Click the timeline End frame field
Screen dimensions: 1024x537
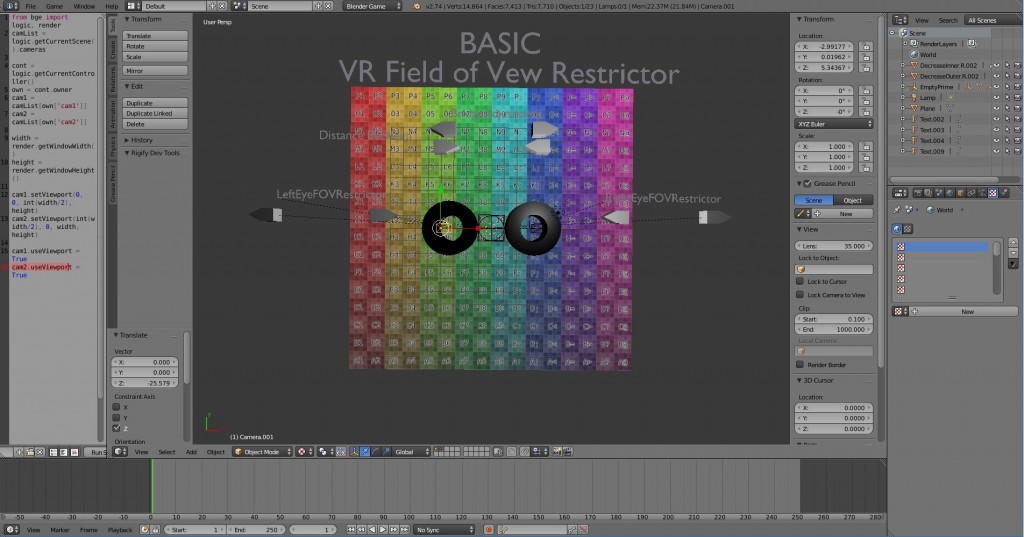(254, 530)
